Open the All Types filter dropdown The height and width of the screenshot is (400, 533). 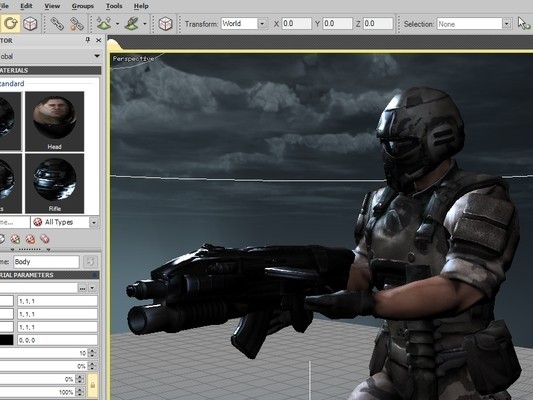coord(93,222)
